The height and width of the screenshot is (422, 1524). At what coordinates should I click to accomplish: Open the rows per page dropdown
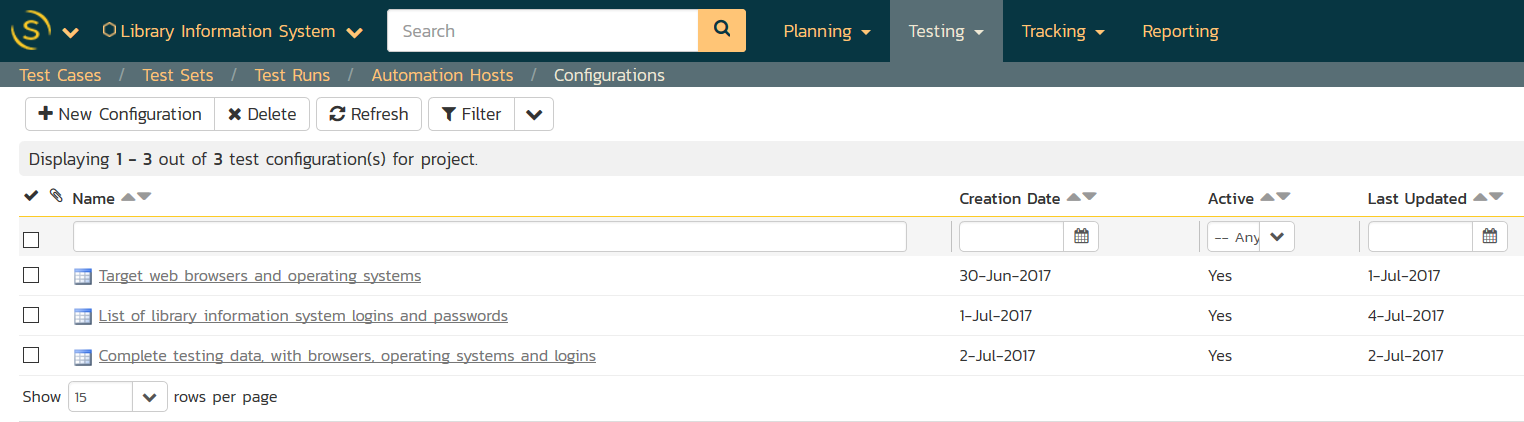tap(149, 397)
